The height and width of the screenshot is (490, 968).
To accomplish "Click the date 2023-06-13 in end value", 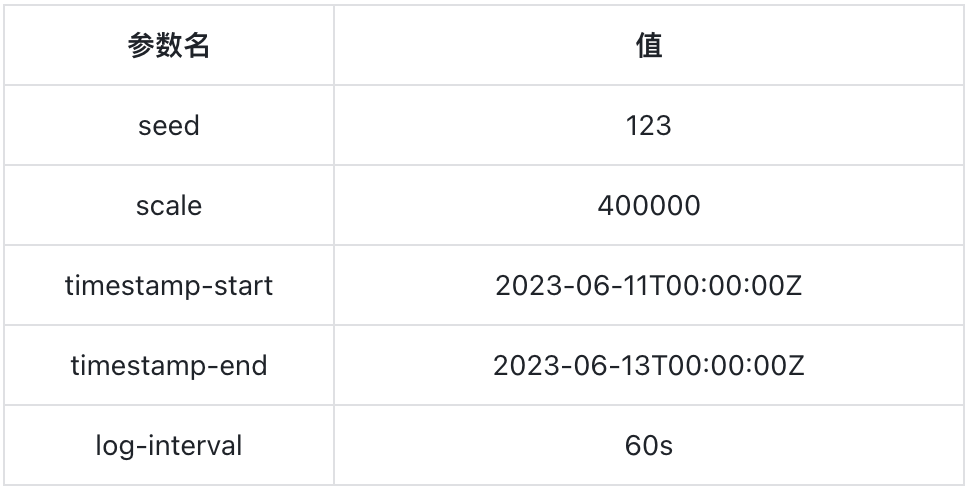I will tap(573, 366).
